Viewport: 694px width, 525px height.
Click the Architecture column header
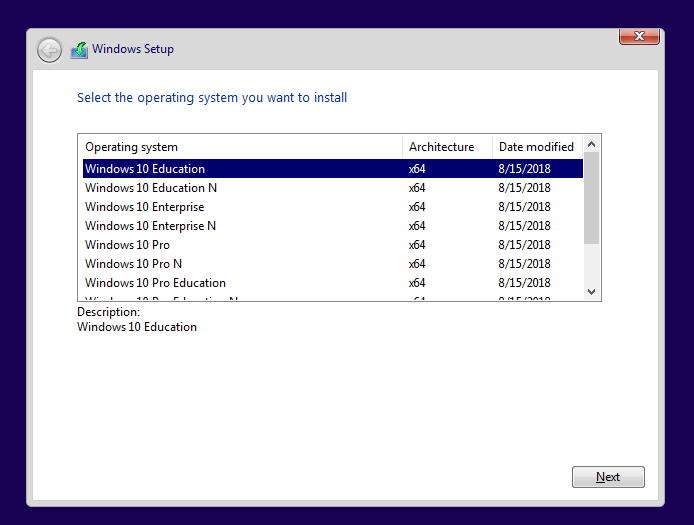pos(447,147)
